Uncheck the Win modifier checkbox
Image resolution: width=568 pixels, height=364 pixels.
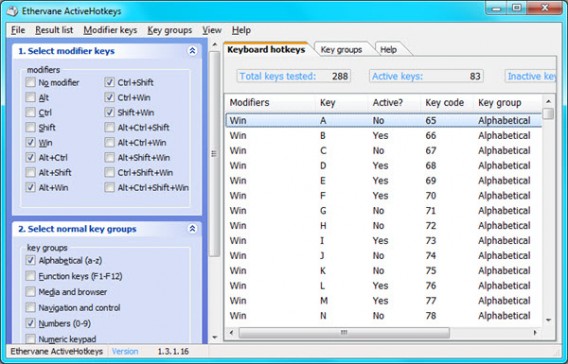pyautogui.click(x=30, y=142)
